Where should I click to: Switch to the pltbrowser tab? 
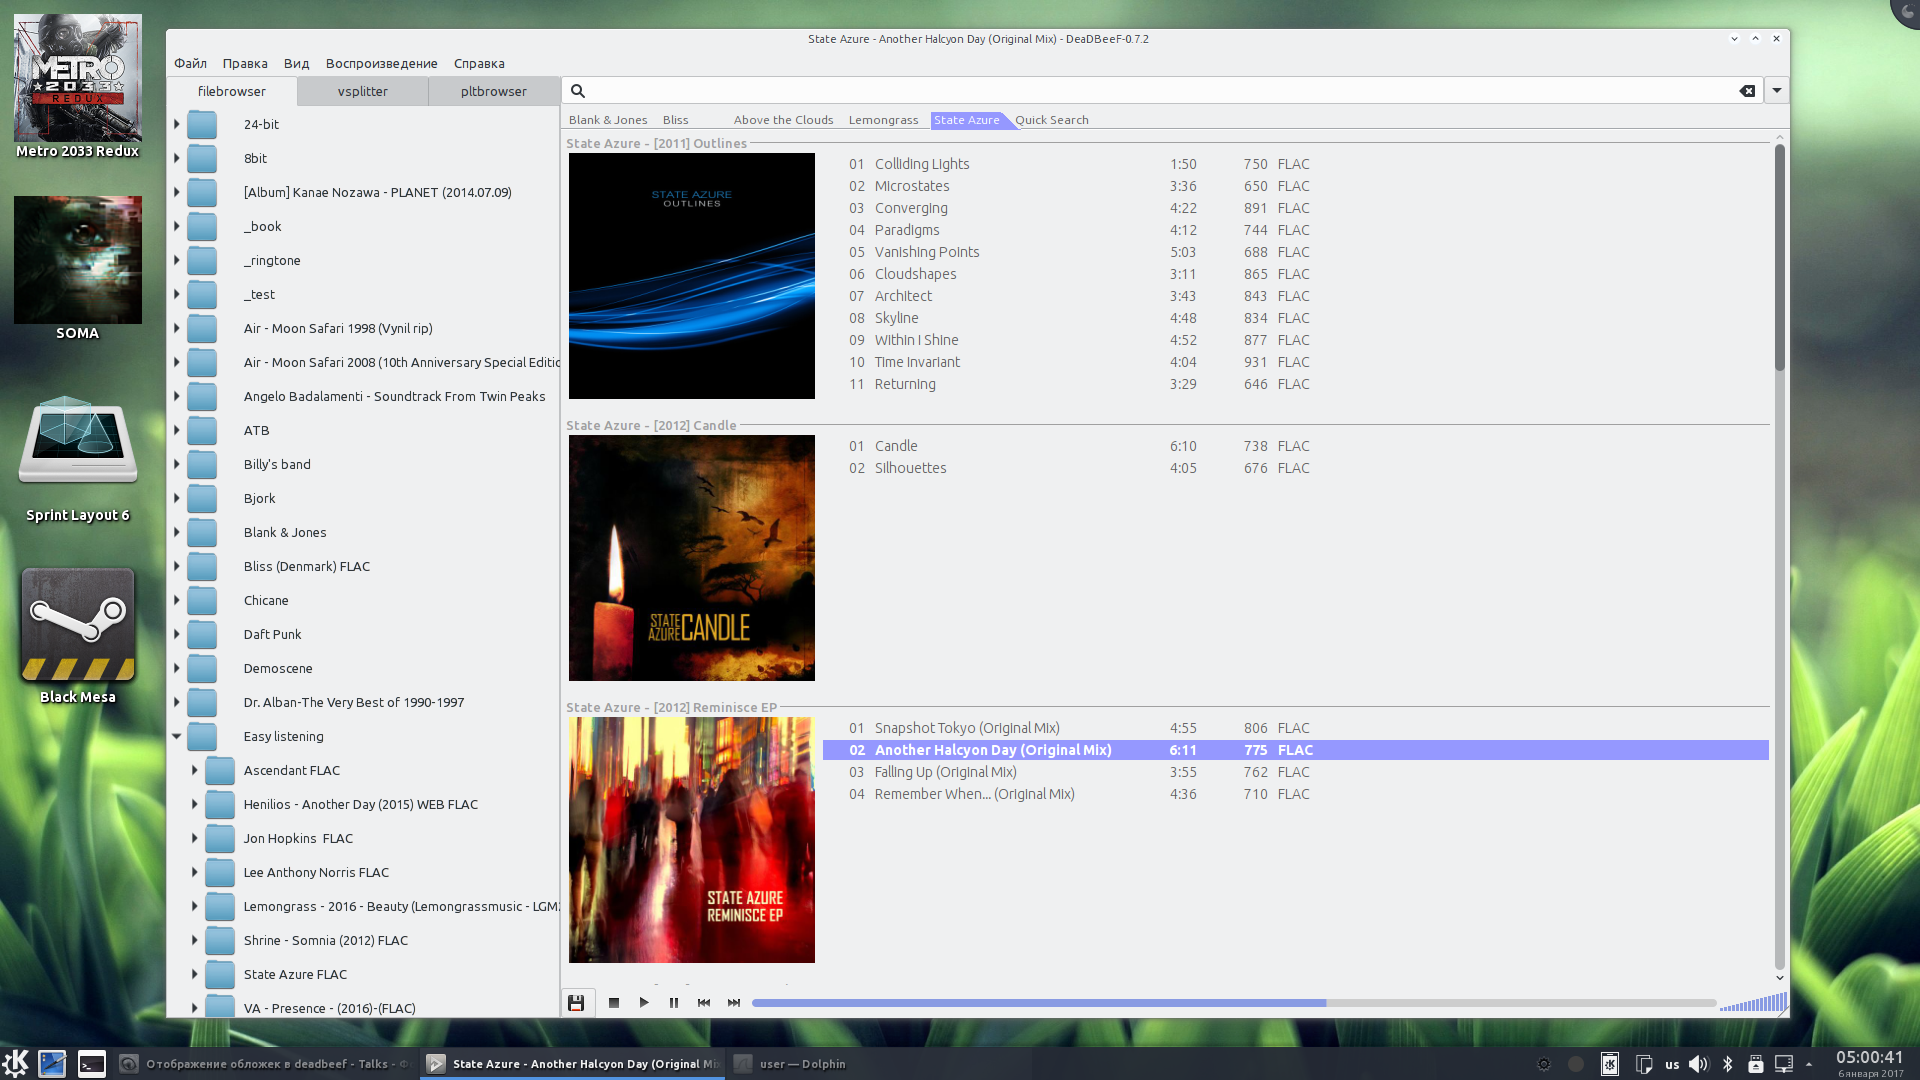pos(494,91)
